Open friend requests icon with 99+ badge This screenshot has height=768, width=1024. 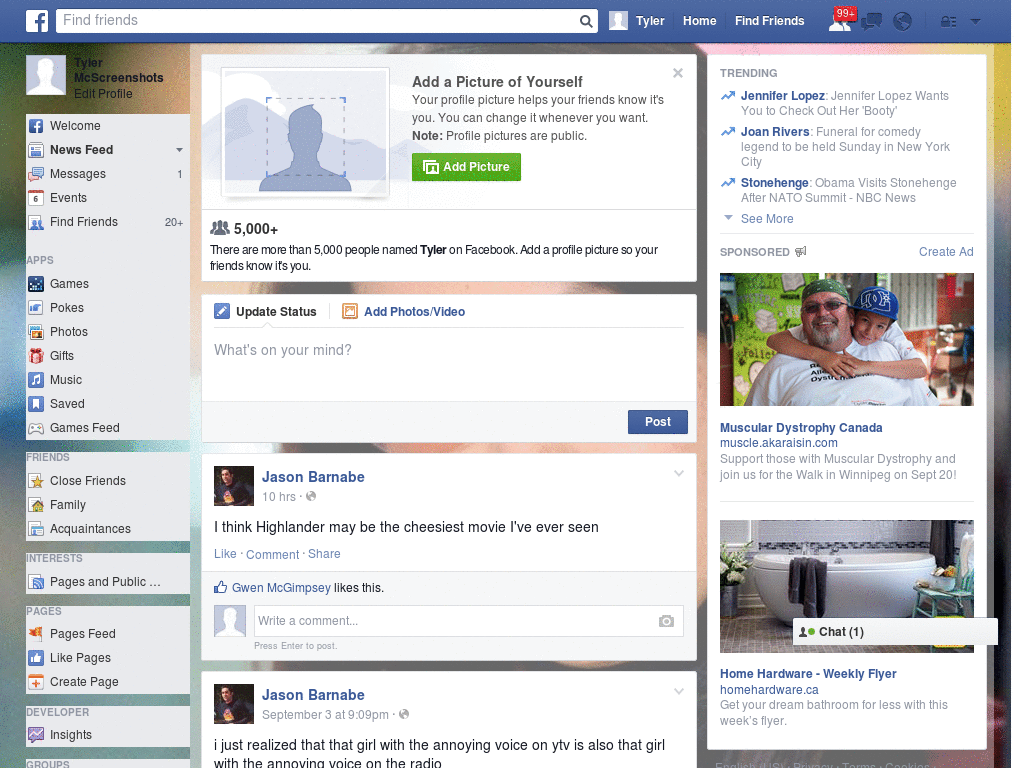tap(841, 20)
